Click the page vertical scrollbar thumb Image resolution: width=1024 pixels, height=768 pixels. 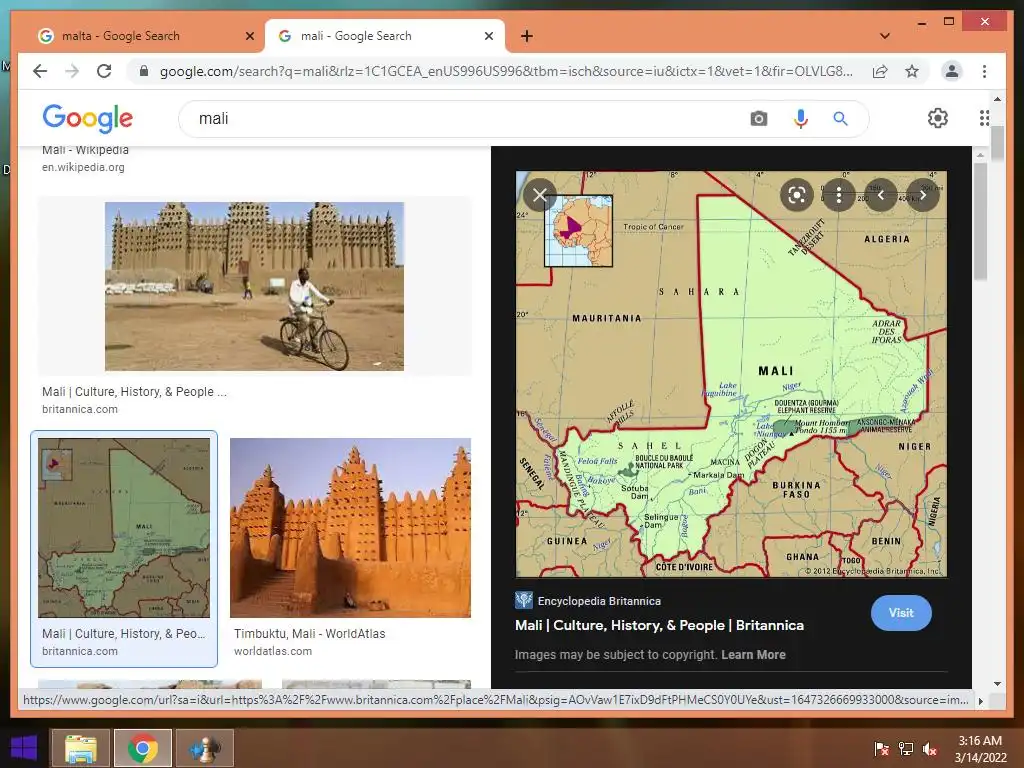997,144
